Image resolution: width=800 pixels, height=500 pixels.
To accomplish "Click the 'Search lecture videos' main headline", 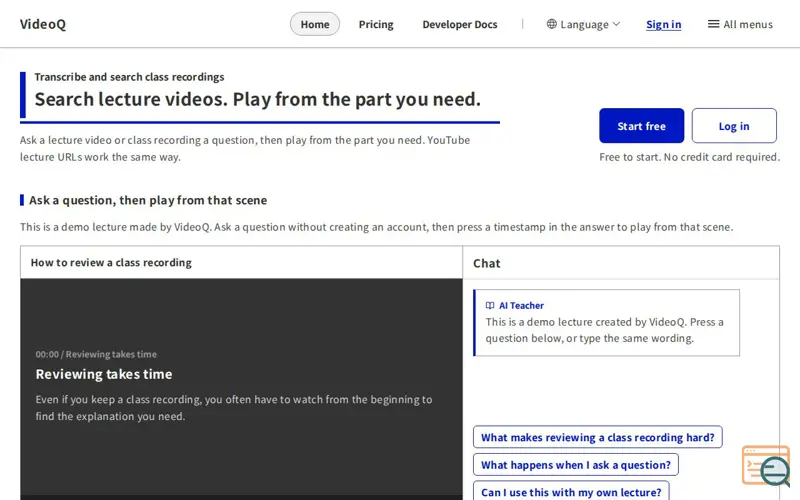I will pyautogui.click(x=258, y=99).
